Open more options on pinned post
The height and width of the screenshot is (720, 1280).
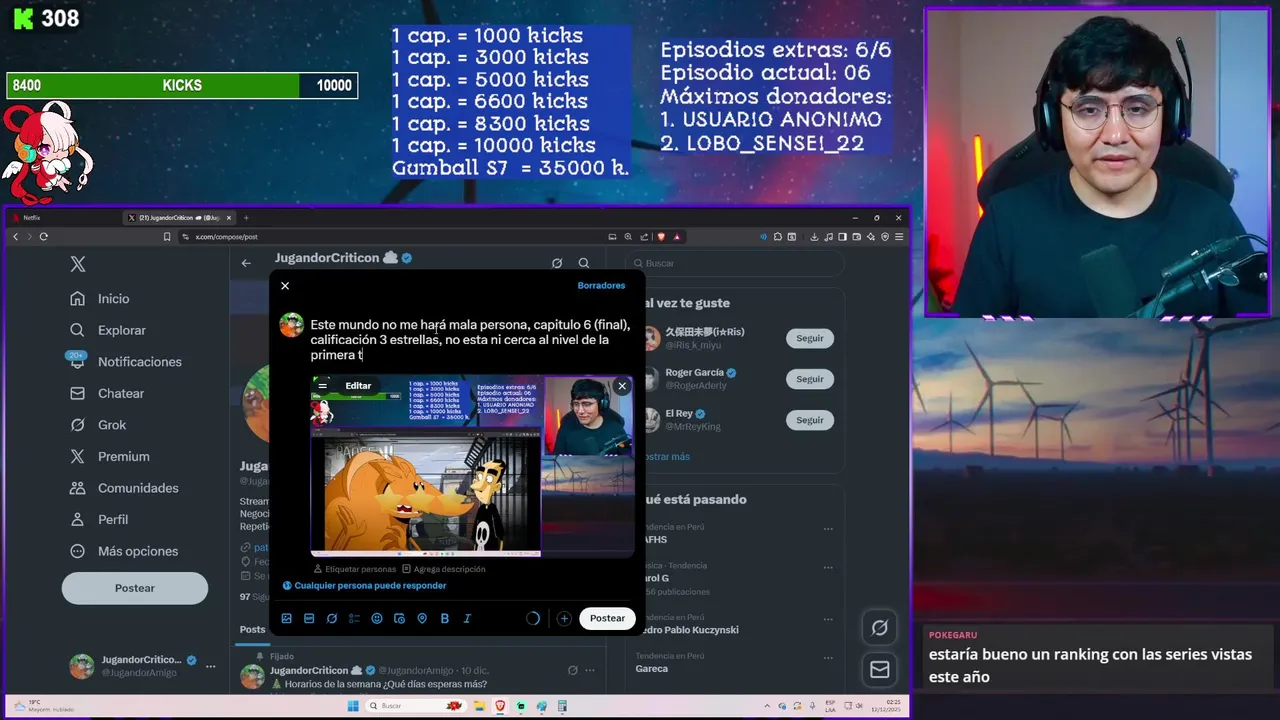click(x=590, y=670)
